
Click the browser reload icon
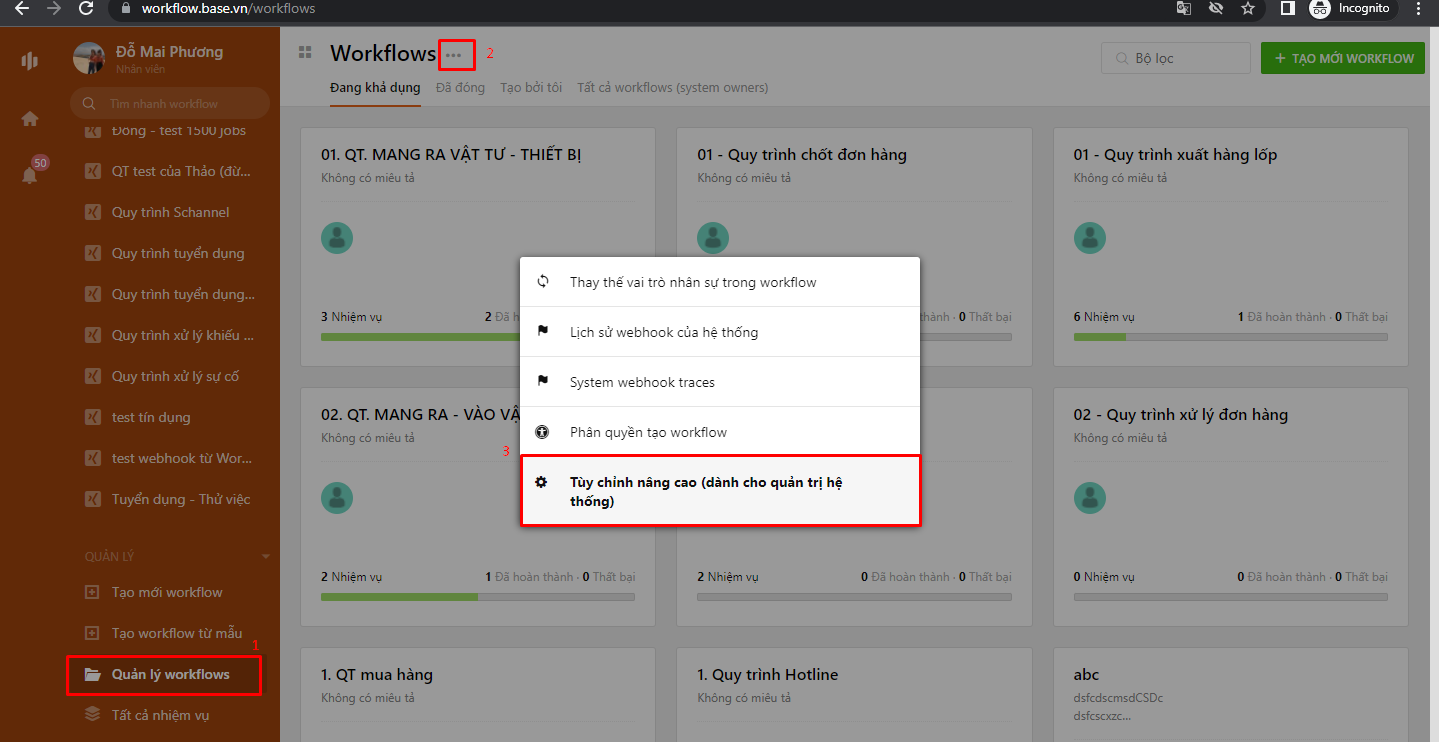tap(86, 8)
